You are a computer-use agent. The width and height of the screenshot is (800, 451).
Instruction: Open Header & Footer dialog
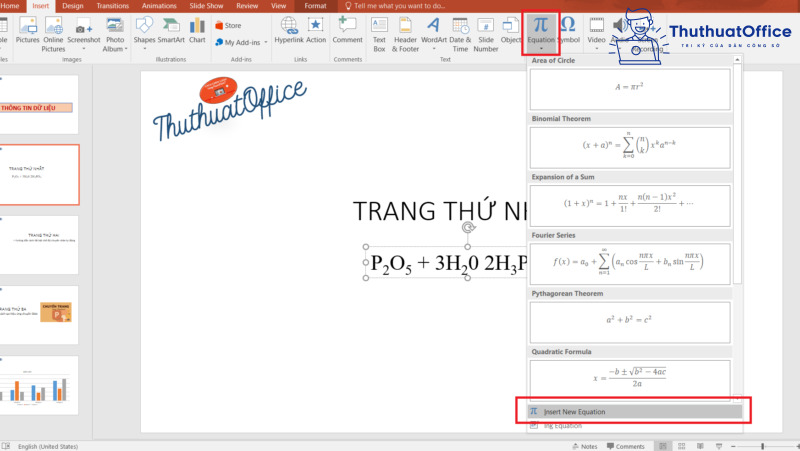405,34
